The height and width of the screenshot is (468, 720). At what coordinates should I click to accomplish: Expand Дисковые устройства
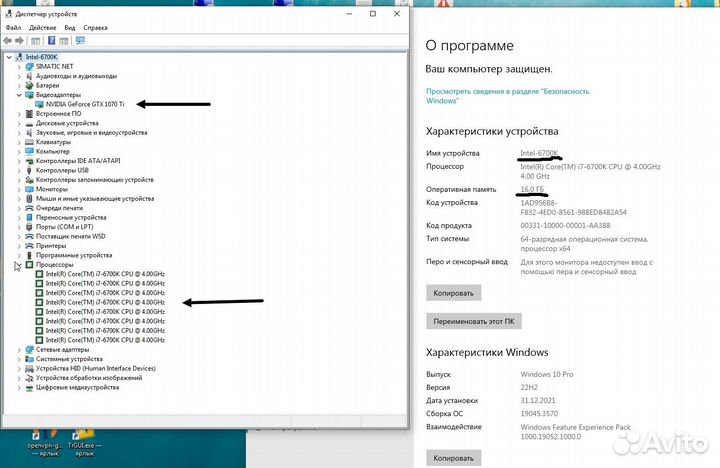tap(19, 123)
